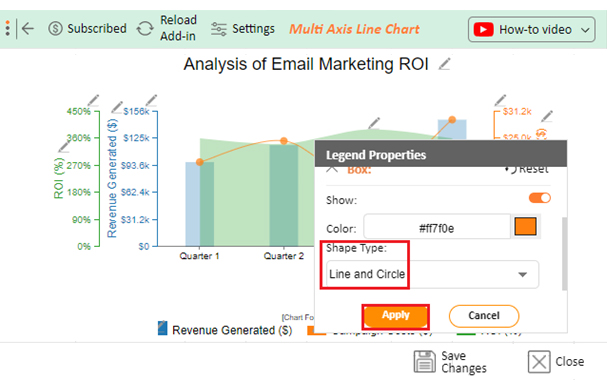Open Settings with the sliders icon
The height and width of the screenshot is (390, 607).
pyautogui.click(x=219, y=29)
